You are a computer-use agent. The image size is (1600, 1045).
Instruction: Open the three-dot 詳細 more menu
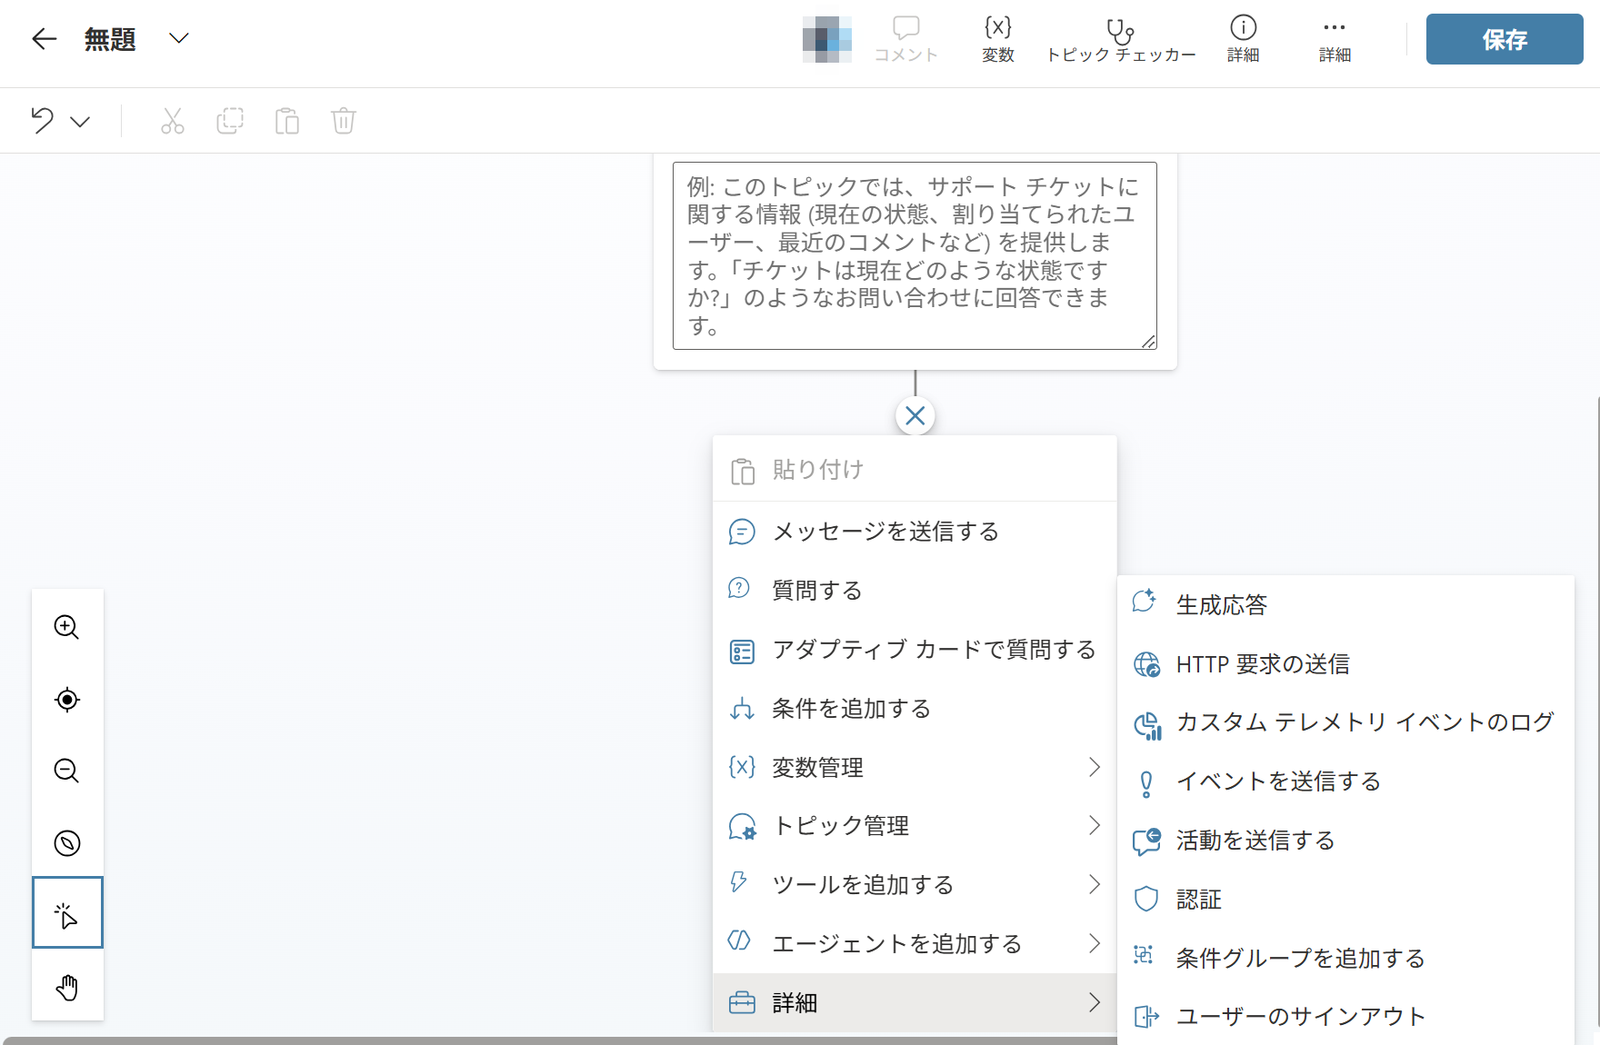point(1334,40)
